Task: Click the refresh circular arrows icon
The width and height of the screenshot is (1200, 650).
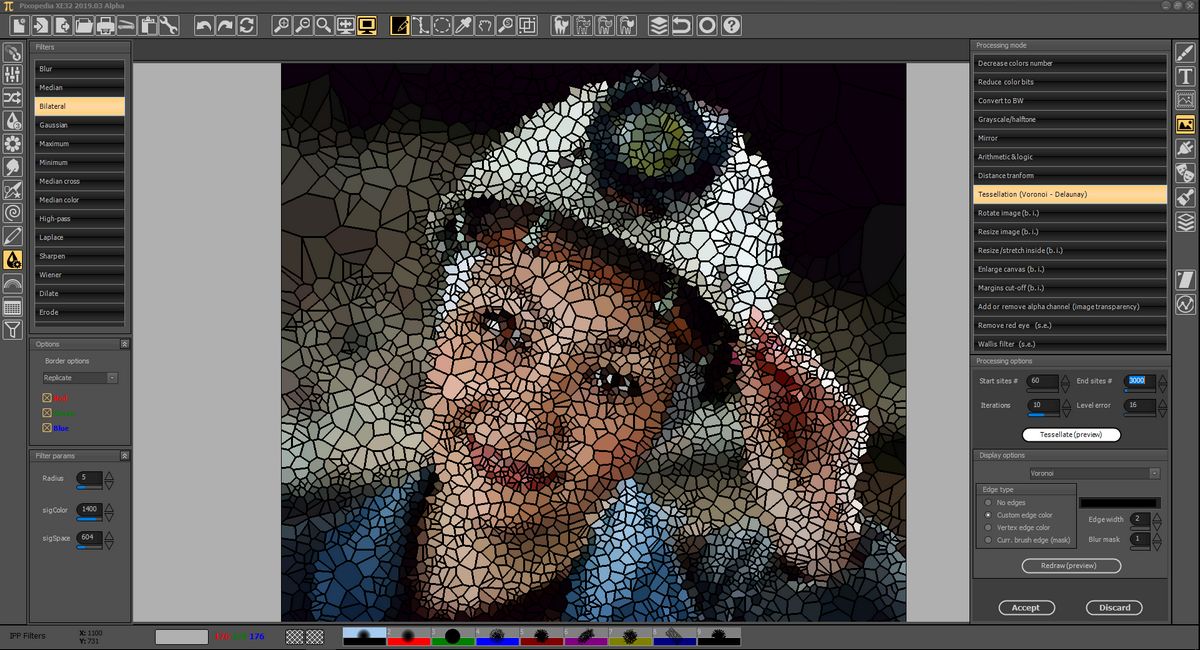Action: (x=247, y=26)
